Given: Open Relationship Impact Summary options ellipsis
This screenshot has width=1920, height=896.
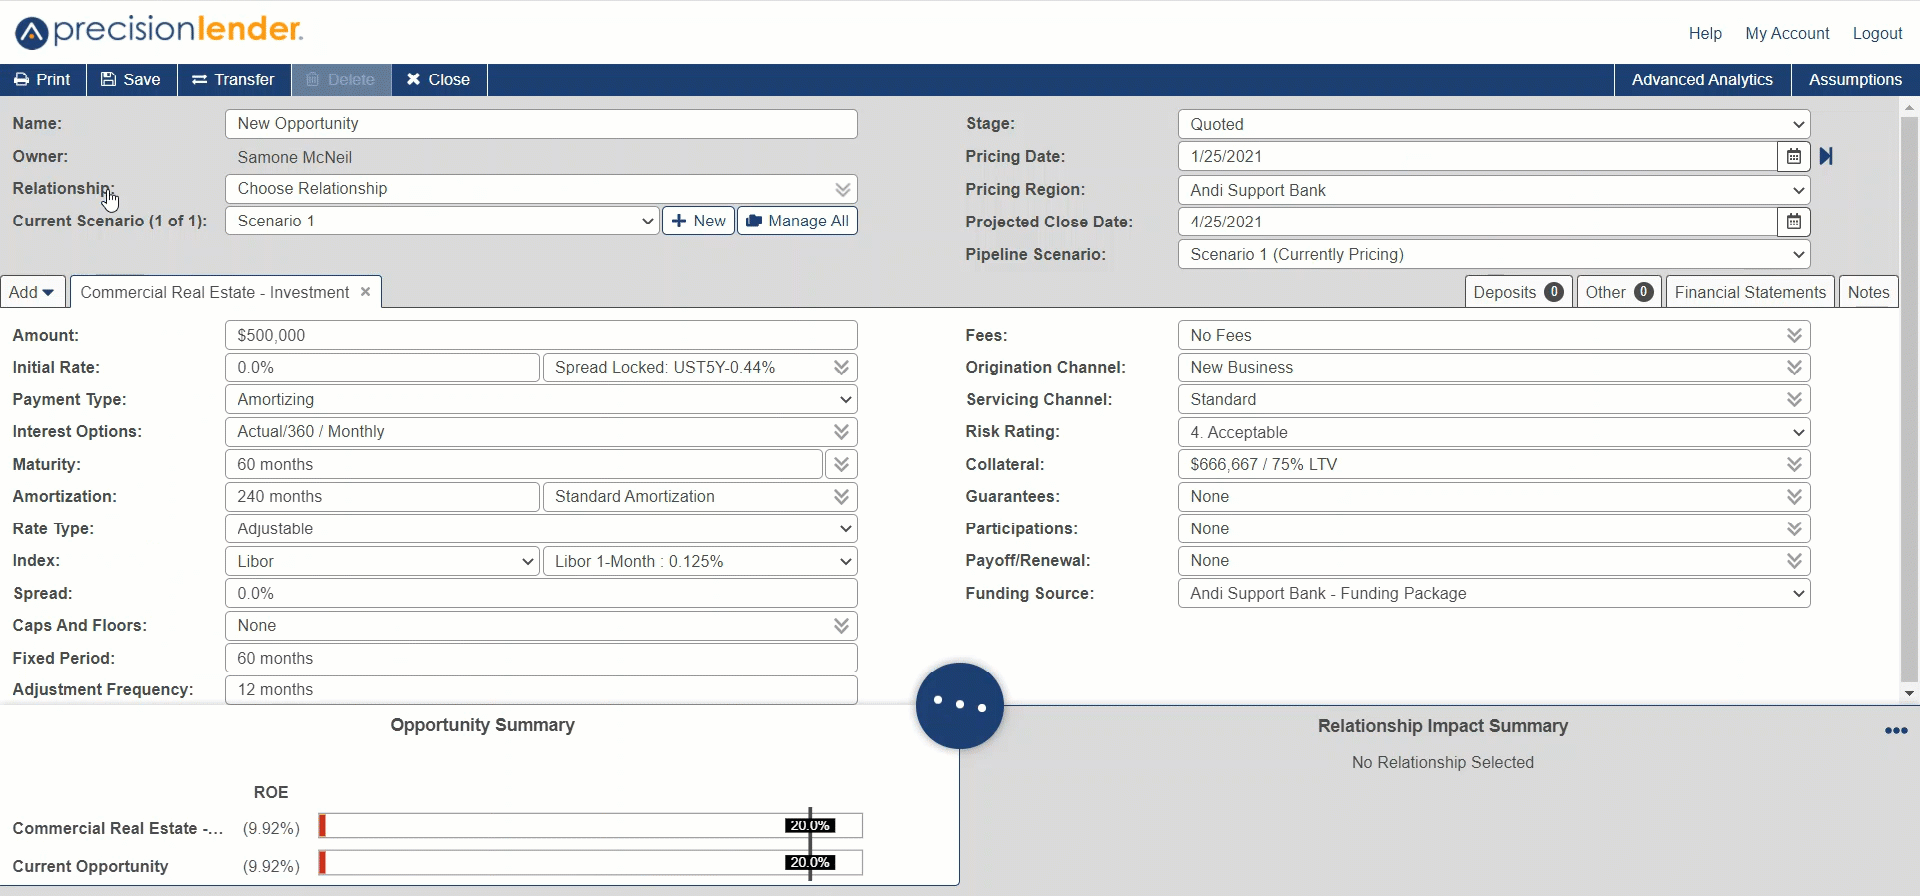Looking at the screenshot, I should click(x=1896, y=731).
